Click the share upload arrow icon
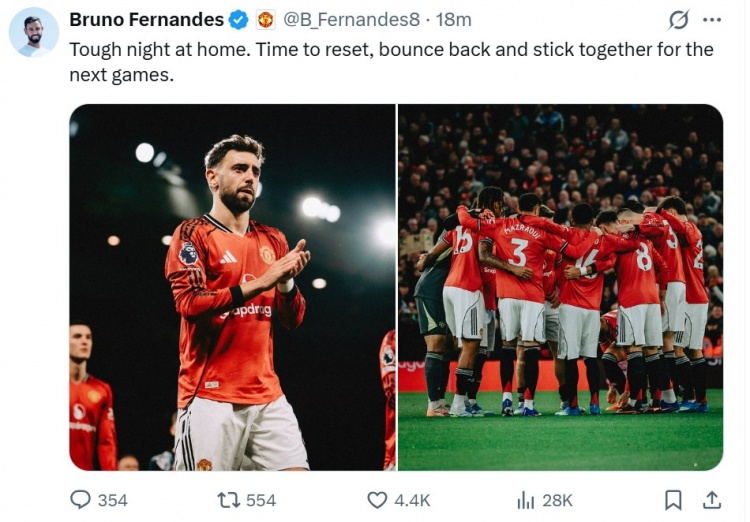750x522 pixels. [712, 499]
